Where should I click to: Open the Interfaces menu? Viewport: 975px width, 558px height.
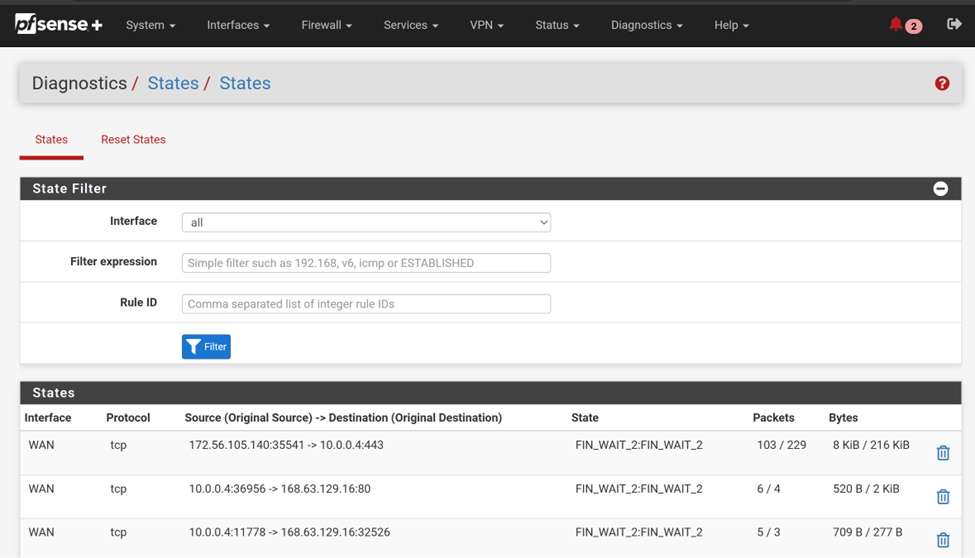tap(238, 25)
